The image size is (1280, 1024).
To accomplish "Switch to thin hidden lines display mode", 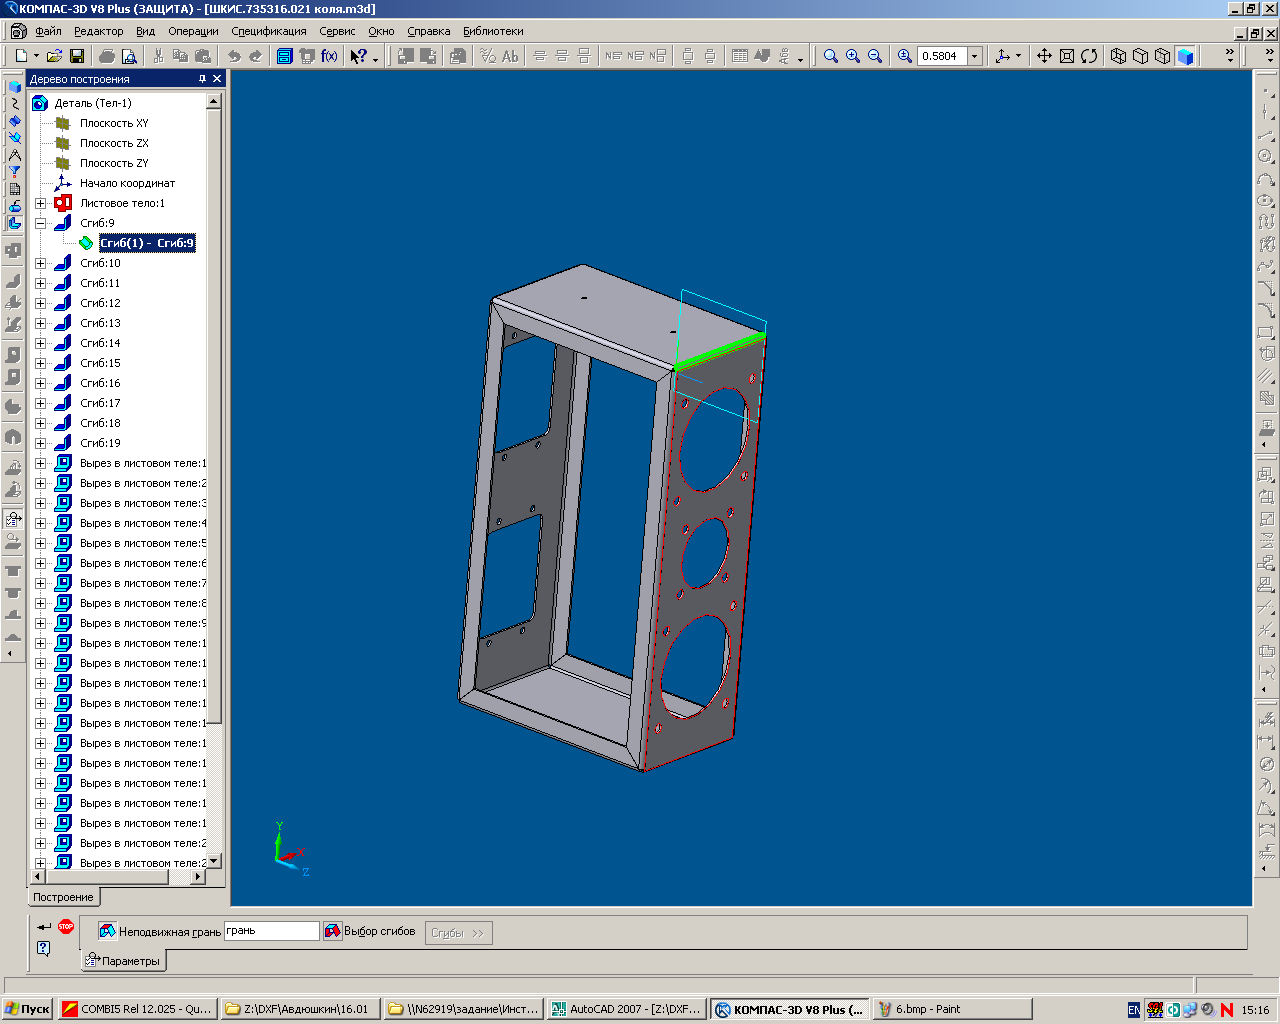I will [x=1163, y=56].
